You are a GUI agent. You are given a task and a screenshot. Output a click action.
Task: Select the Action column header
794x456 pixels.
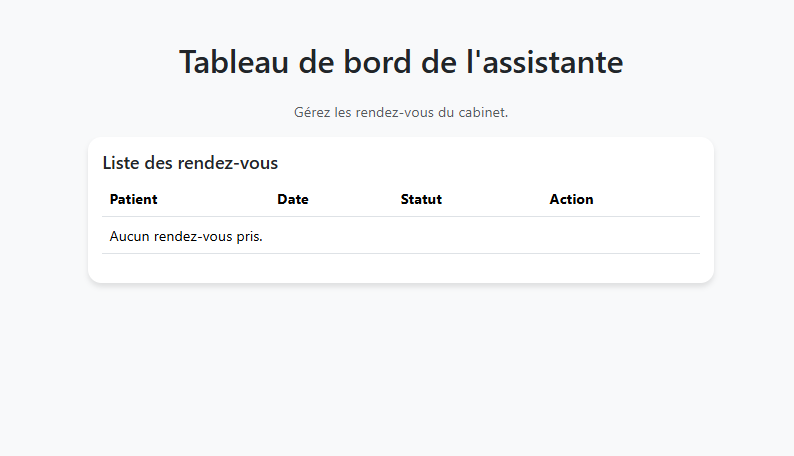(571, 199)
